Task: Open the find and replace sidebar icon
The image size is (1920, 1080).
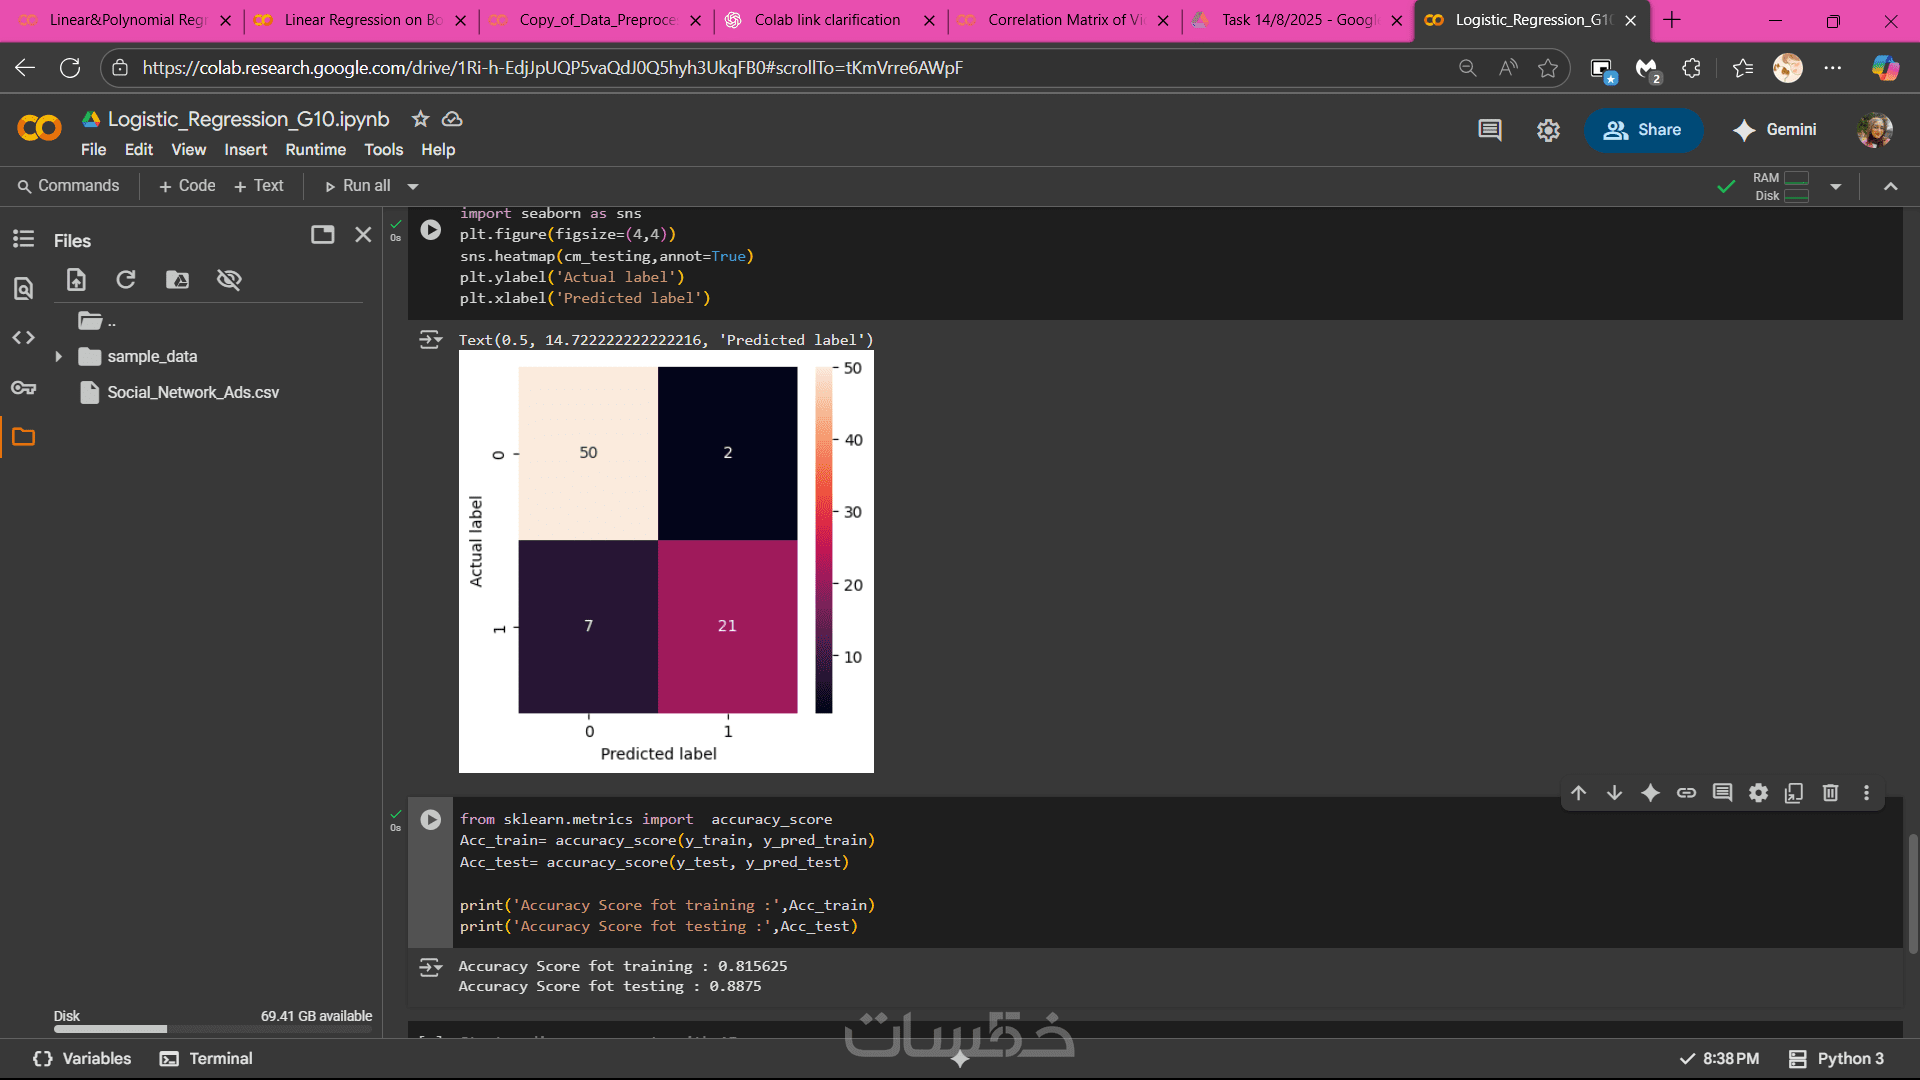Action: click(x=23, y=289)
